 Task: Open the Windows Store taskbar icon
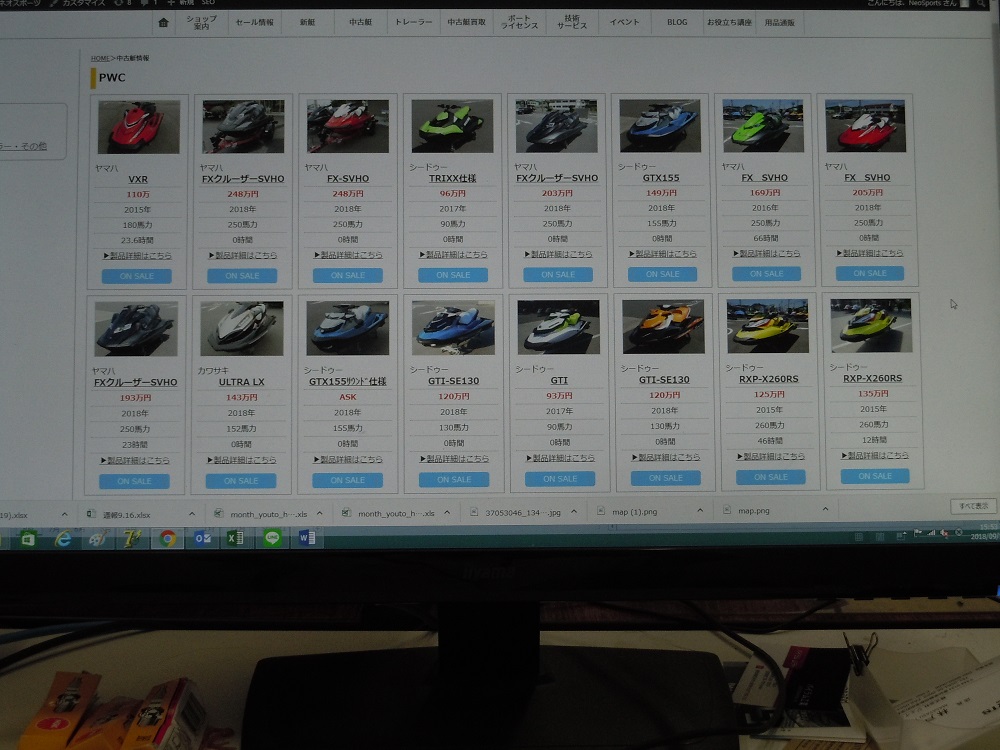(x=28, y=540)
